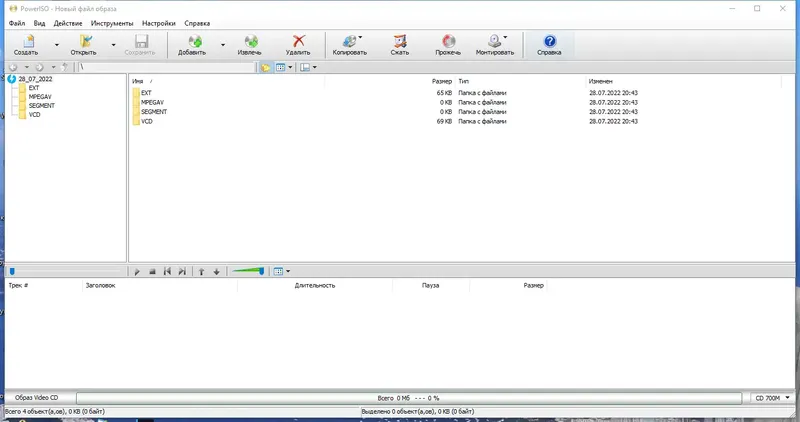Click the Монтировать mount toolbar icon

[494, 41]
